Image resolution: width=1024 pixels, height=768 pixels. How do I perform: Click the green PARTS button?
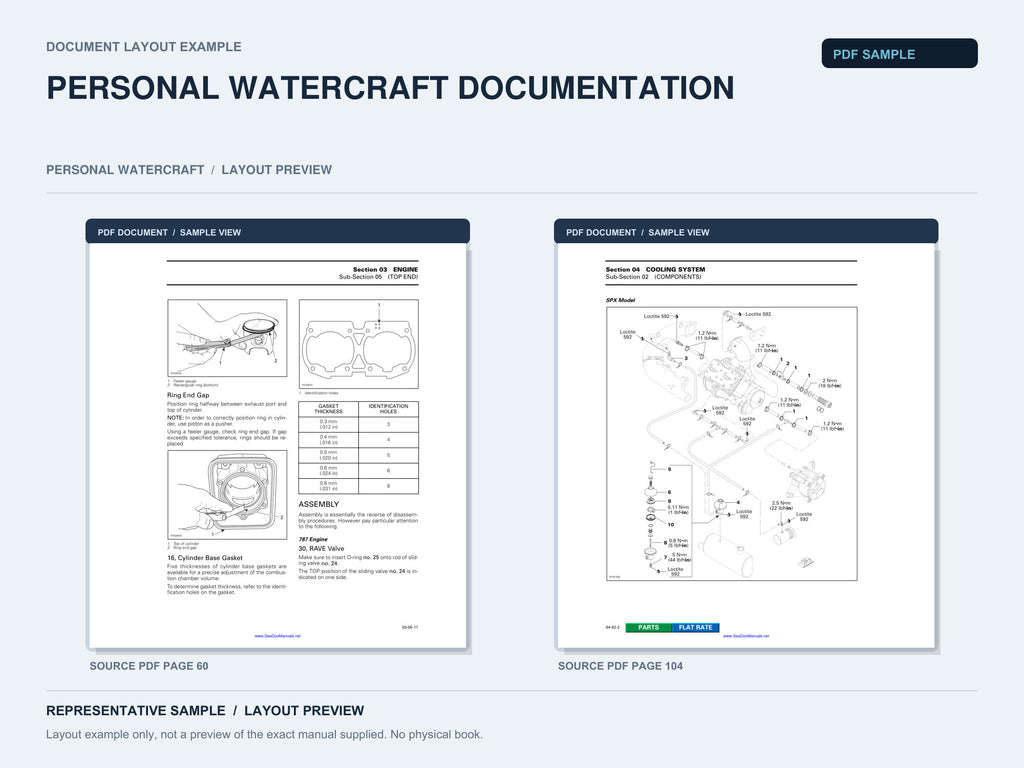648,628
